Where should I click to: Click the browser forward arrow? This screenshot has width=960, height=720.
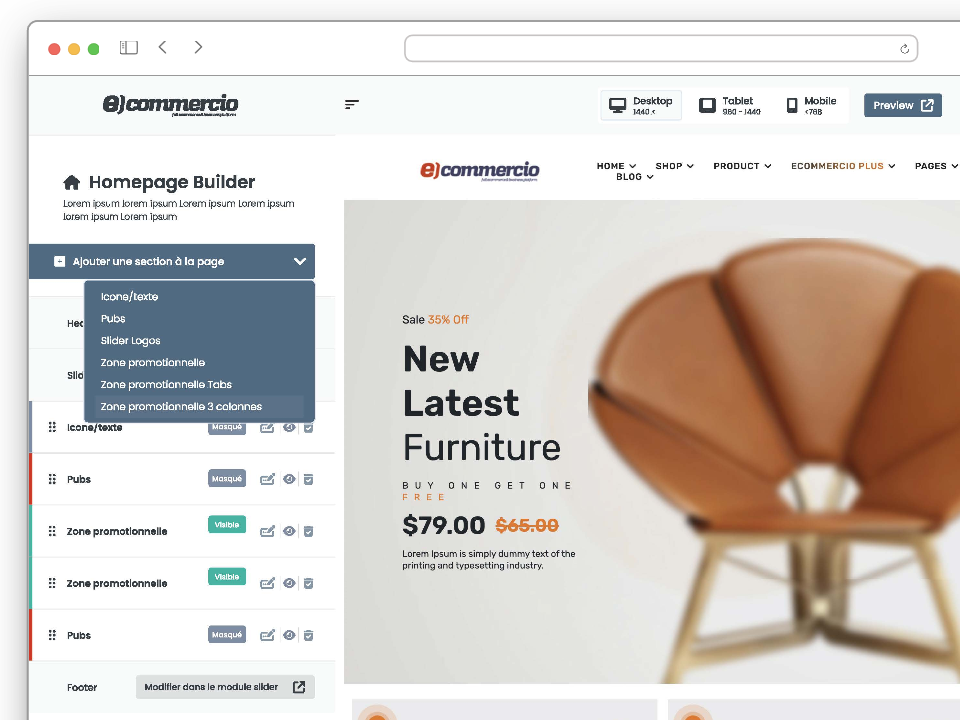coord(198,47)
